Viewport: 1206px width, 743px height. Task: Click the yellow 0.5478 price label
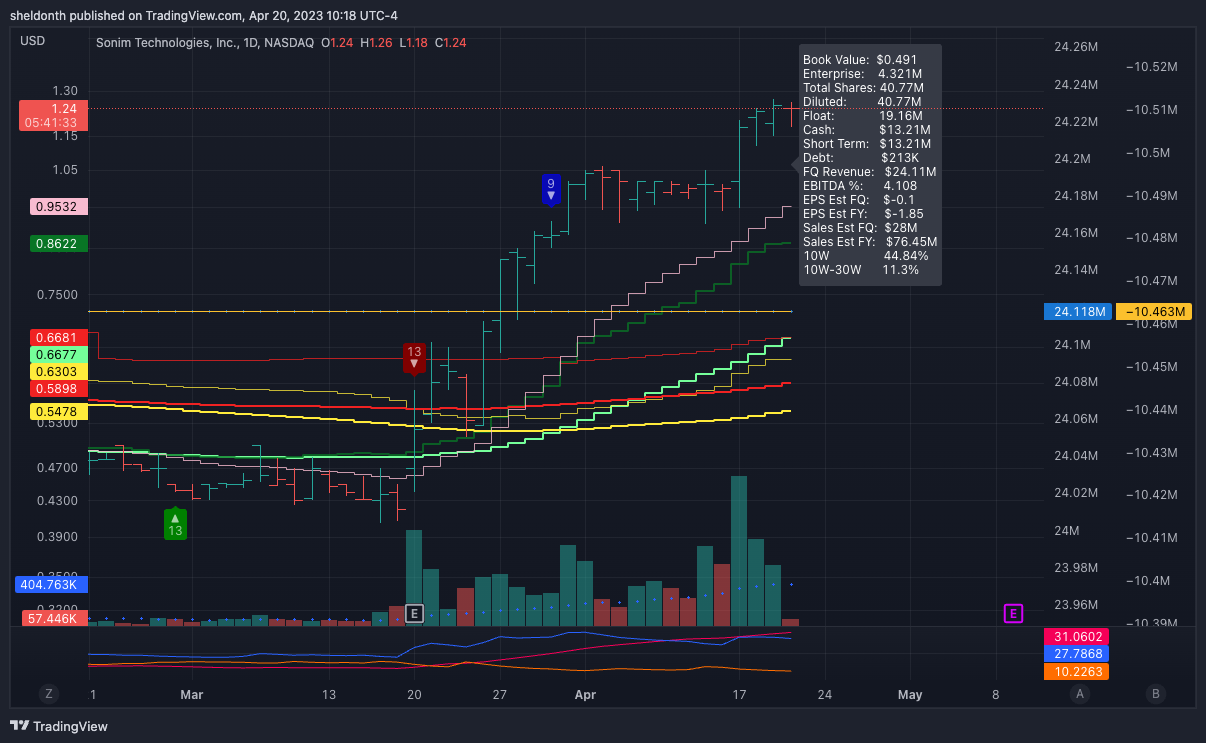(60, 411)
